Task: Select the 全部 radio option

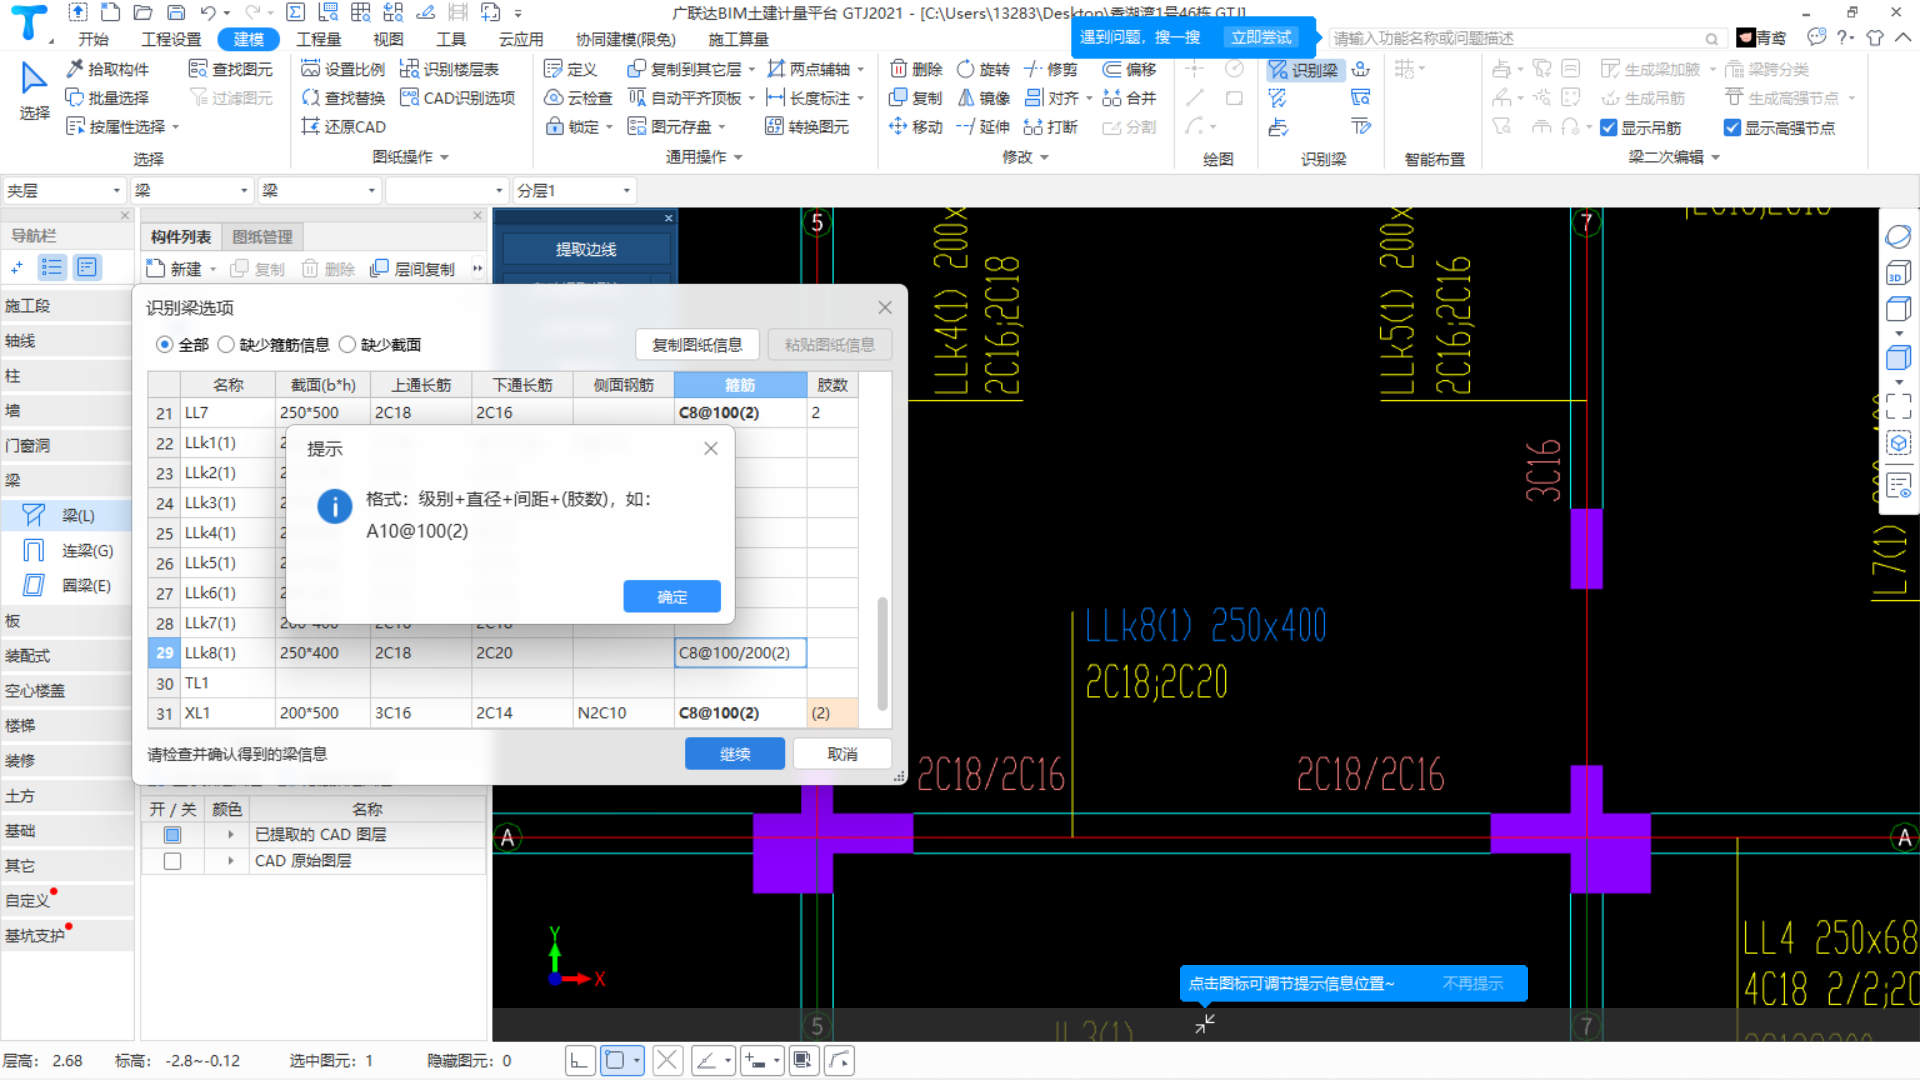Action: [x=165, y=345]
